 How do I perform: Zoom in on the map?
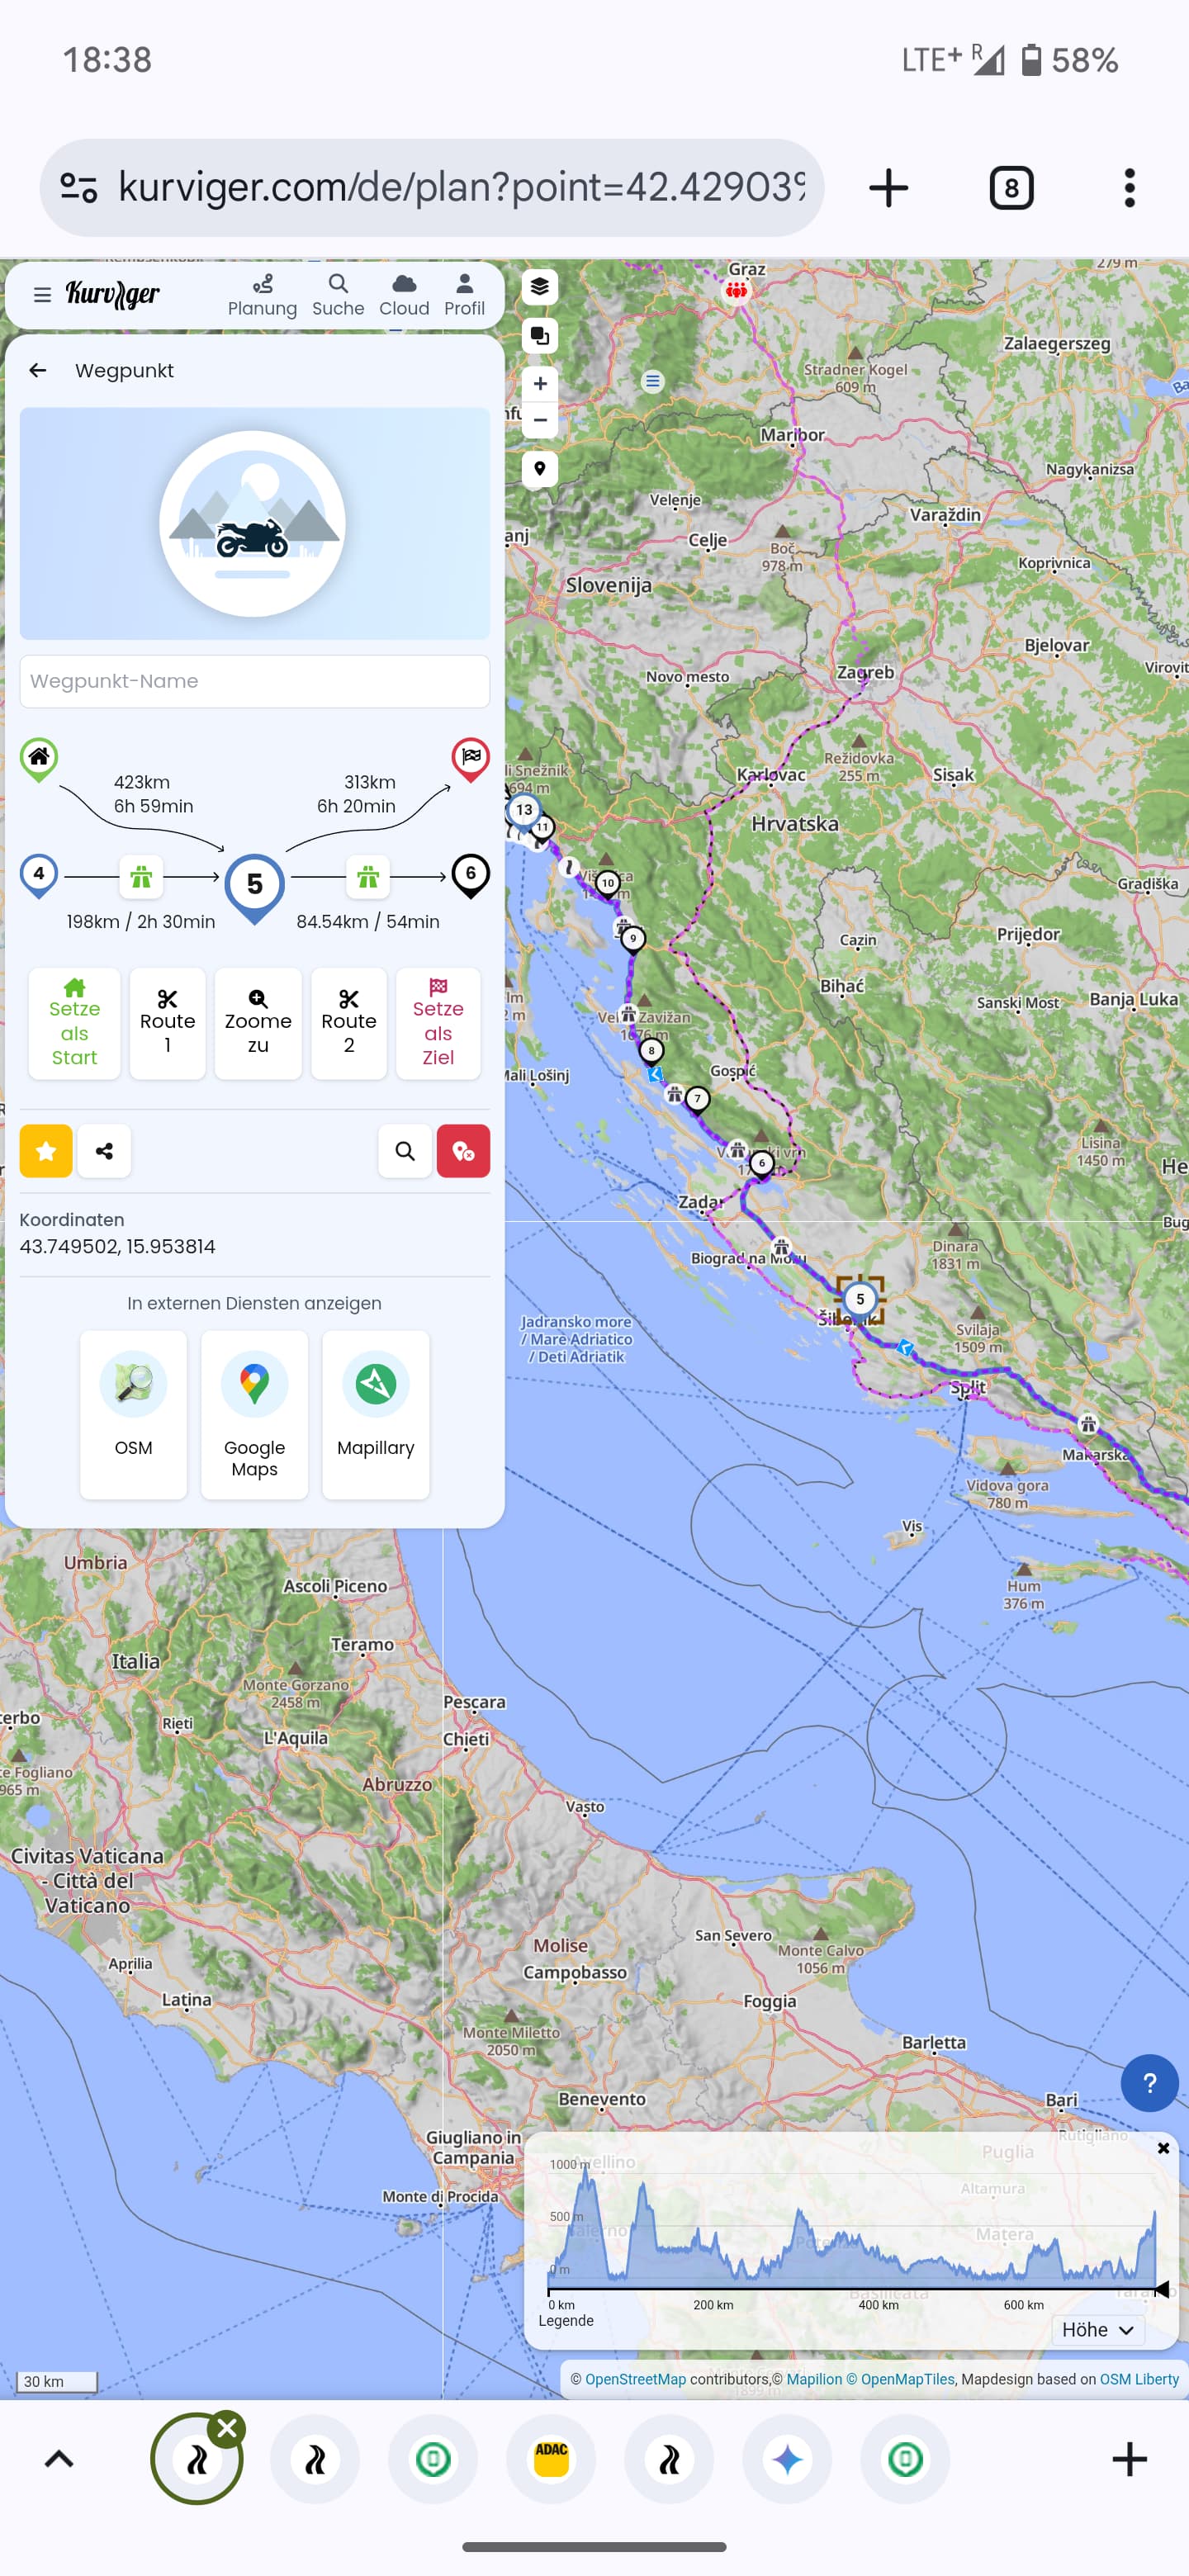pos(539,383)
